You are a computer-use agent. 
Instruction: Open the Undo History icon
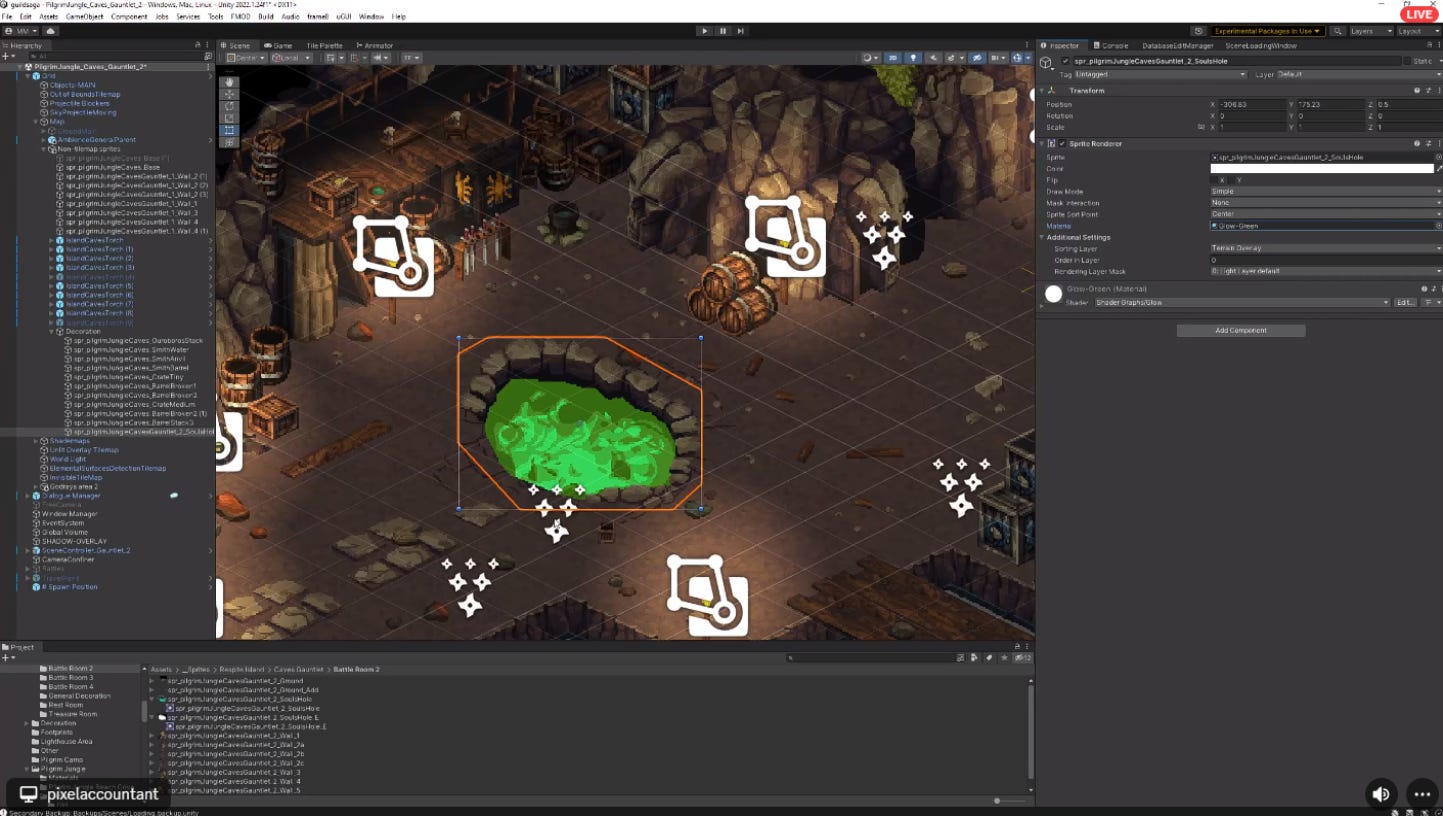[1201, 31]
